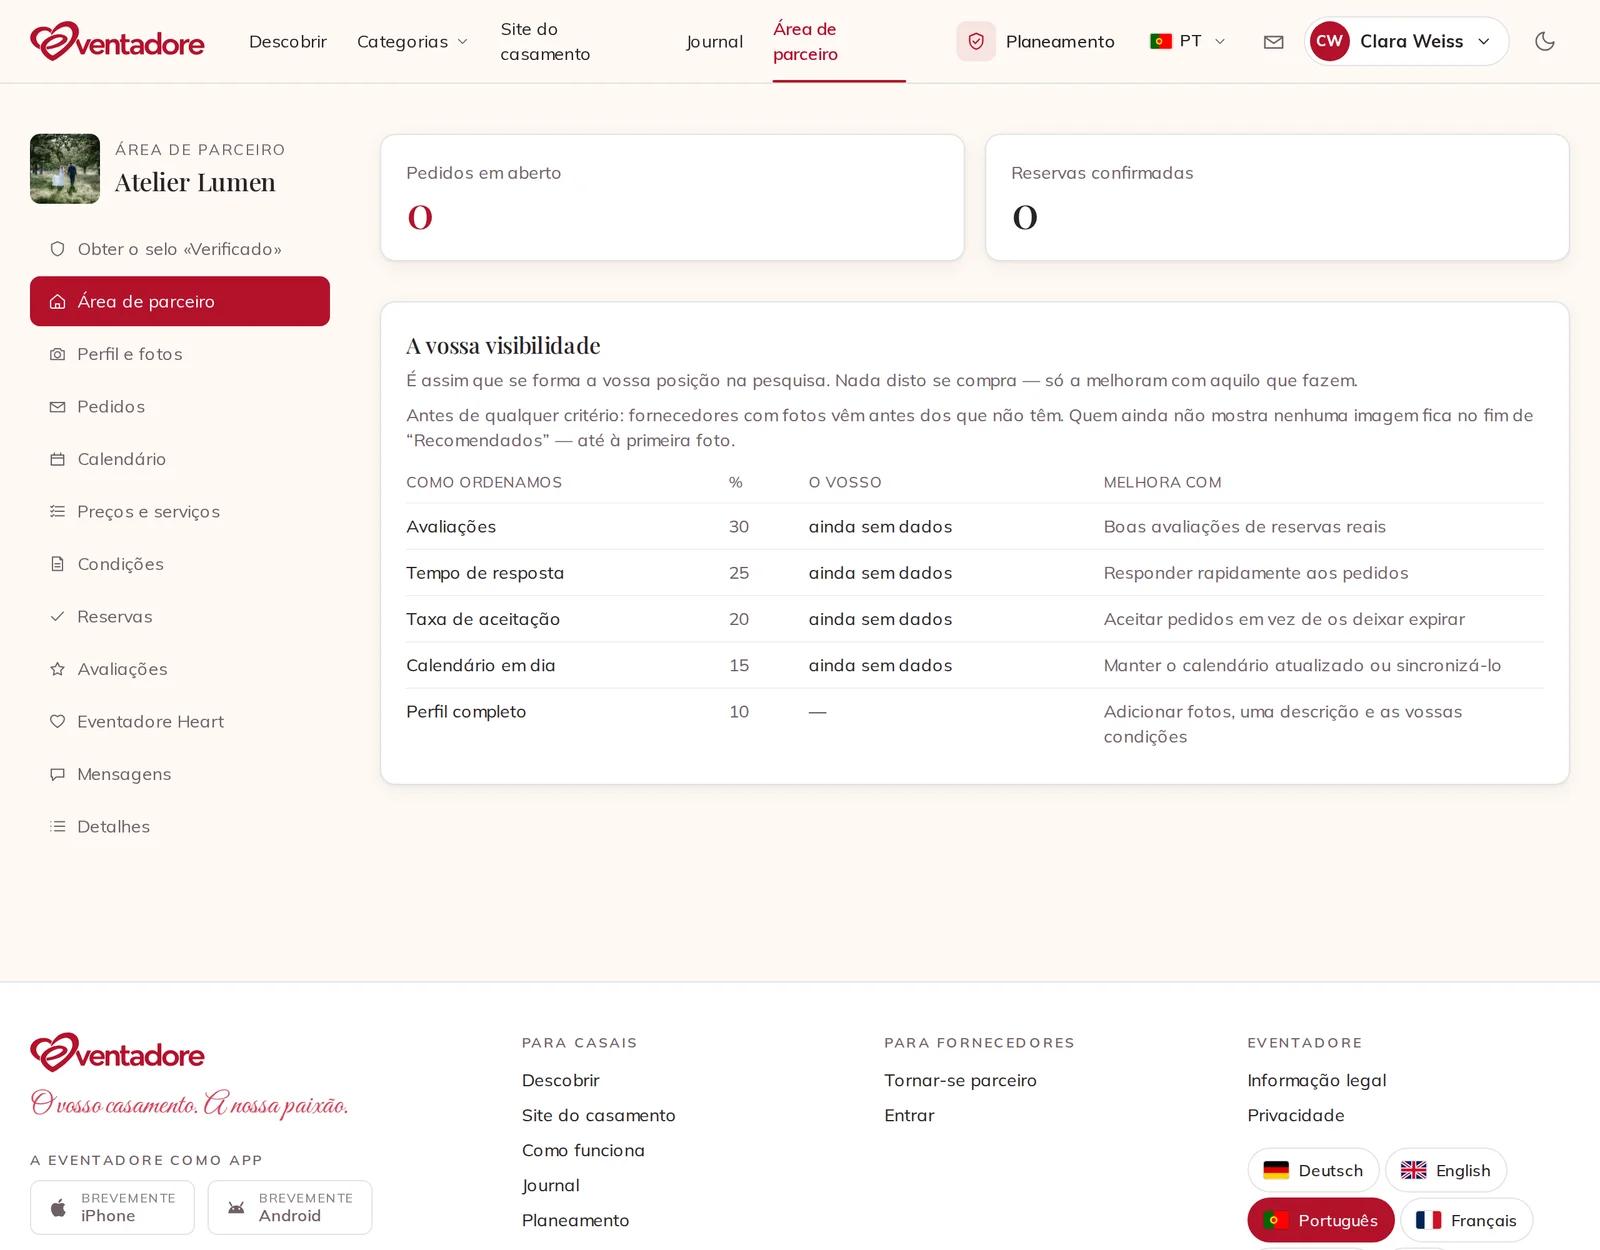Choose the Deutsch language button
The height and width of the screenshot is (1250, 1600).
(1313, 1170)
